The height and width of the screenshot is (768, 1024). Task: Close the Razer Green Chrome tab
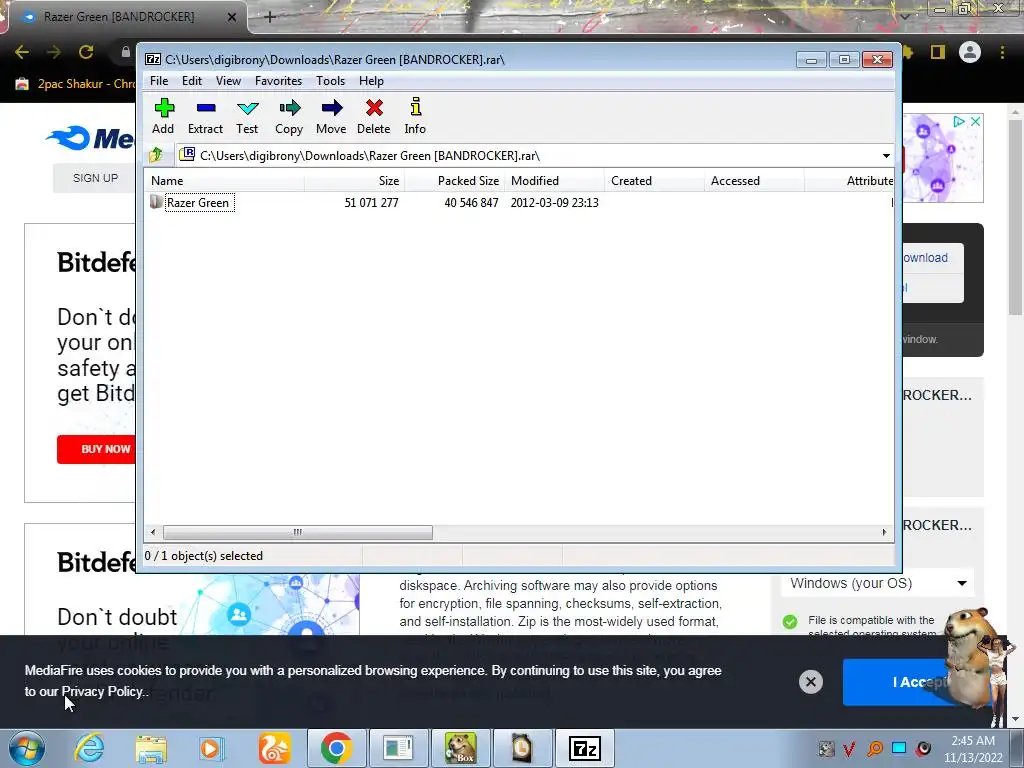click(x=232, y=17)
